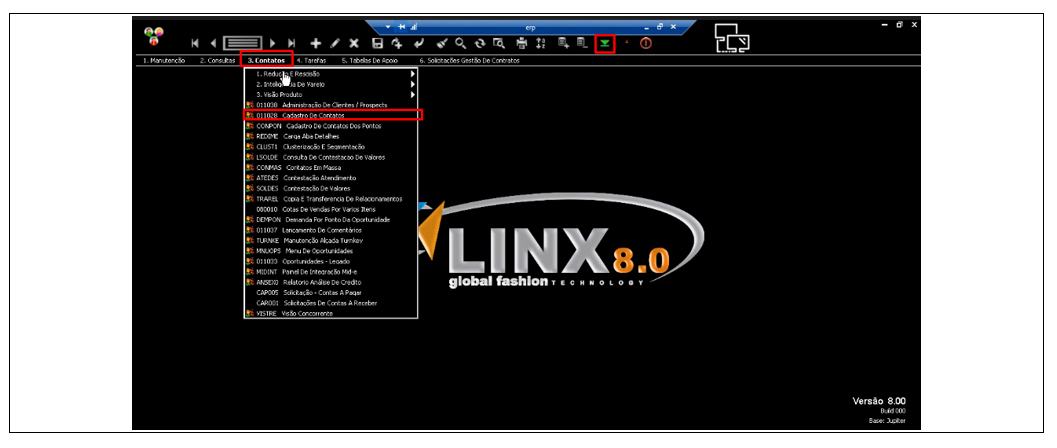Screen dimensions: 1057x448
Task: Click the A-Z sort icon
Action: pyautogui.click(x=541, y=43)
